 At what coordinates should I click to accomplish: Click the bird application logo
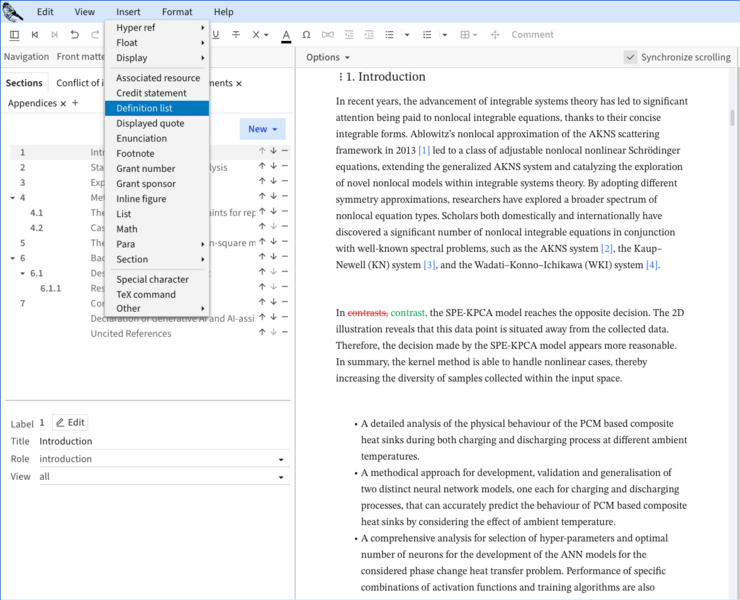tap(13, 12)
